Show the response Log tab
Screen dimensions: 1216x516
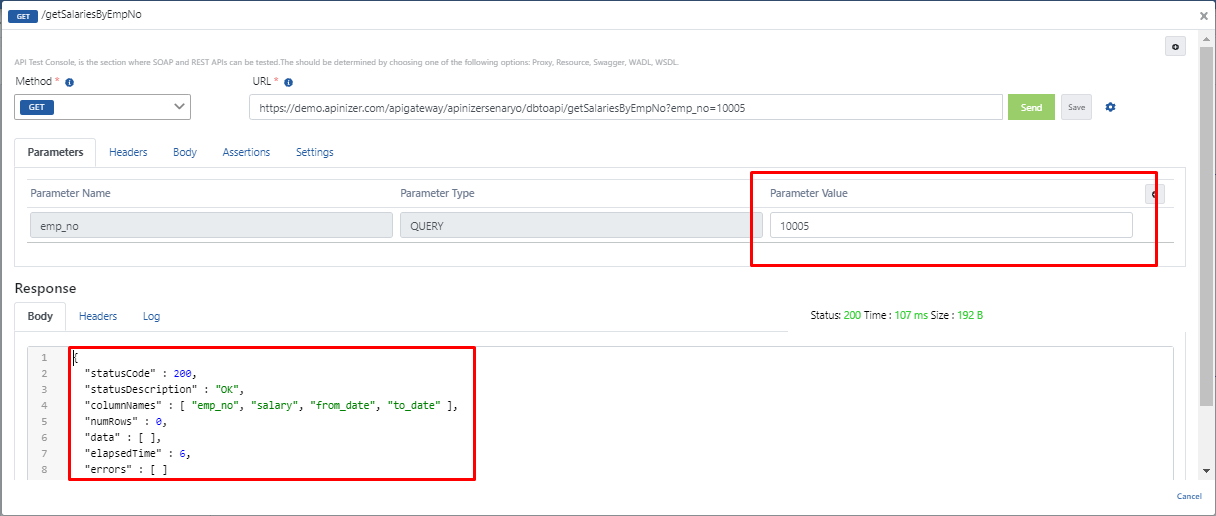point(151,316)
